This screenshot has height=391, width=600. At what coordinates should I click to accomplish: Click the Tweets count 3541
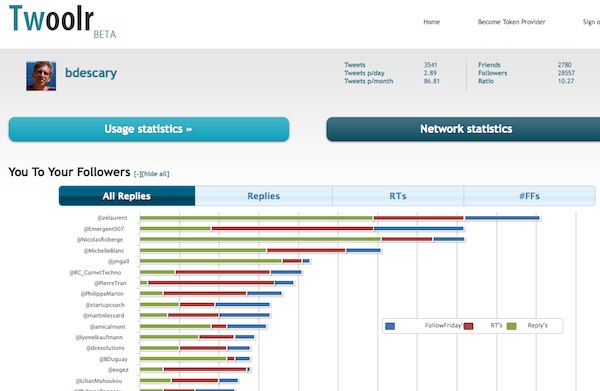coord(430,65)
